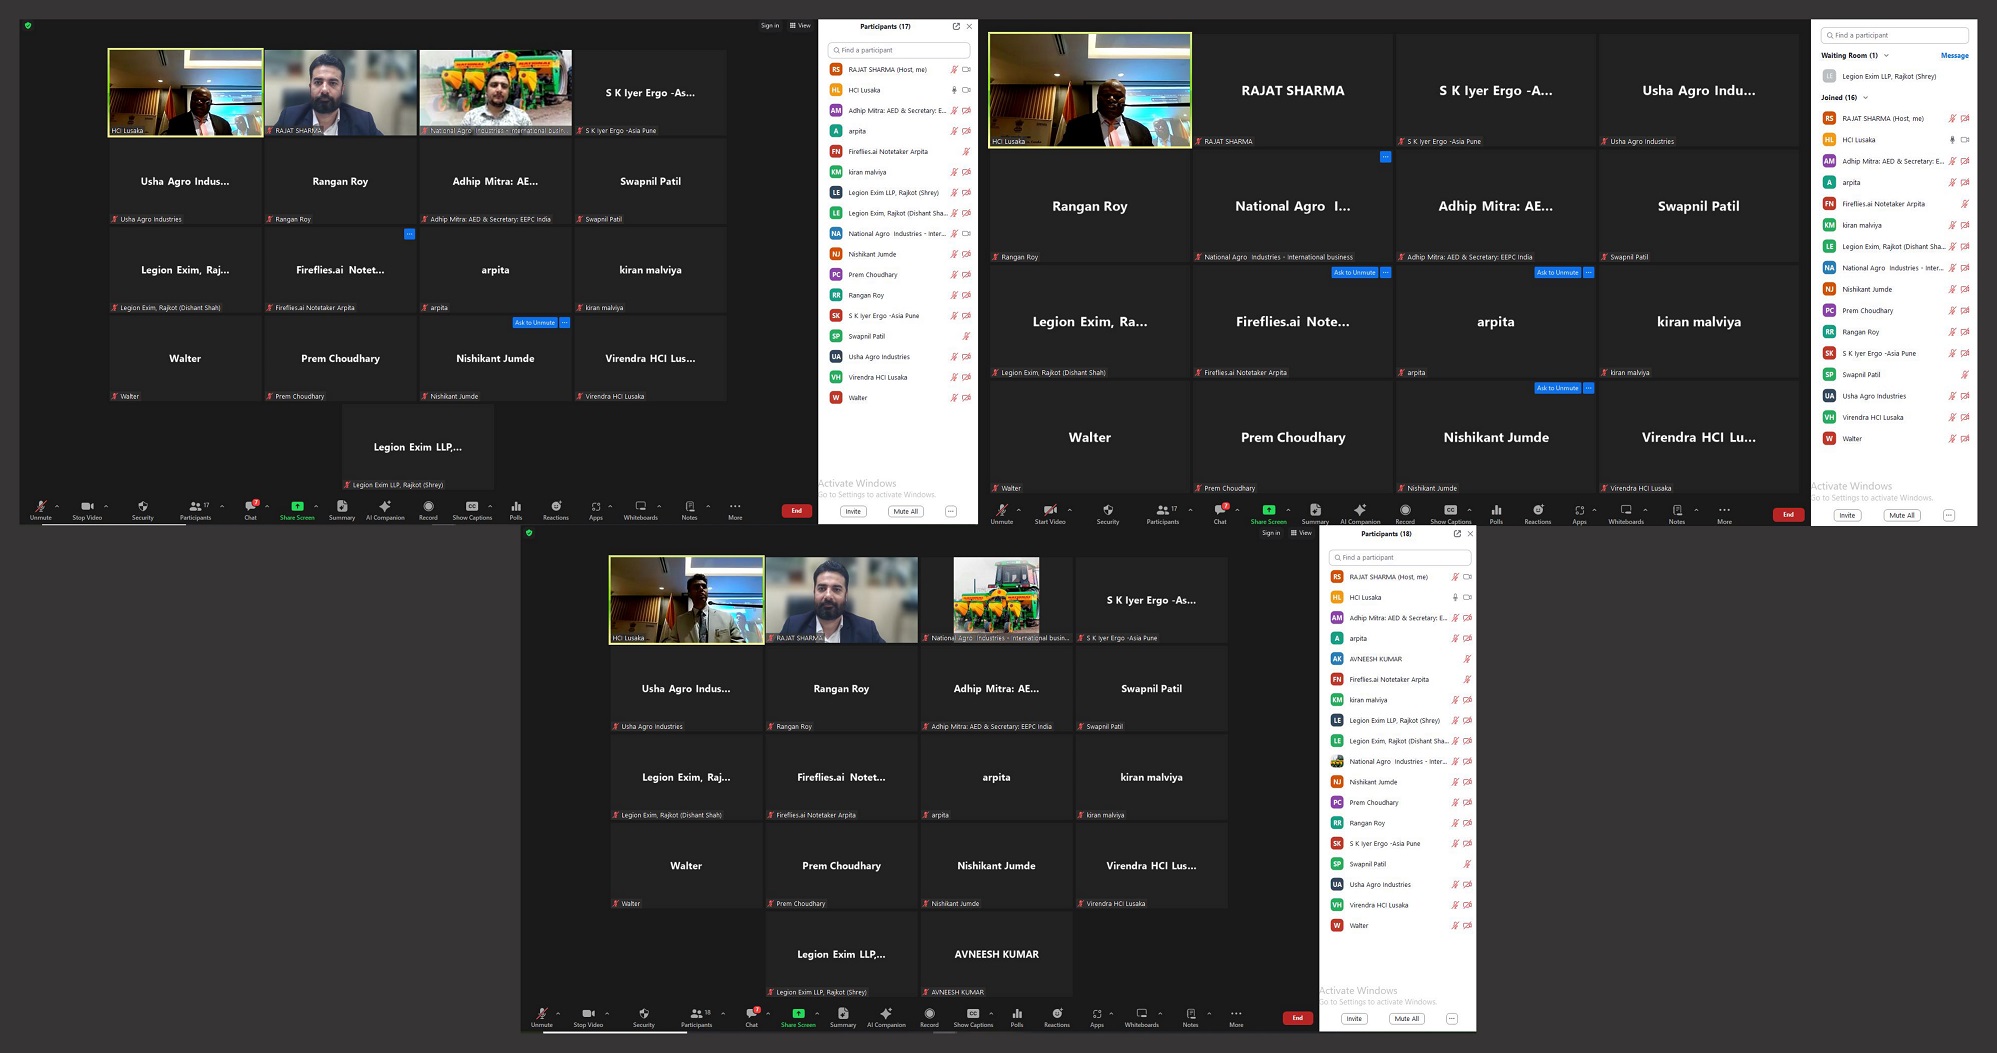The image size is (1997, 1053).
Task: Expand Whiteboards options arrow in top-left Zoom window
Action: pos(659,506)
